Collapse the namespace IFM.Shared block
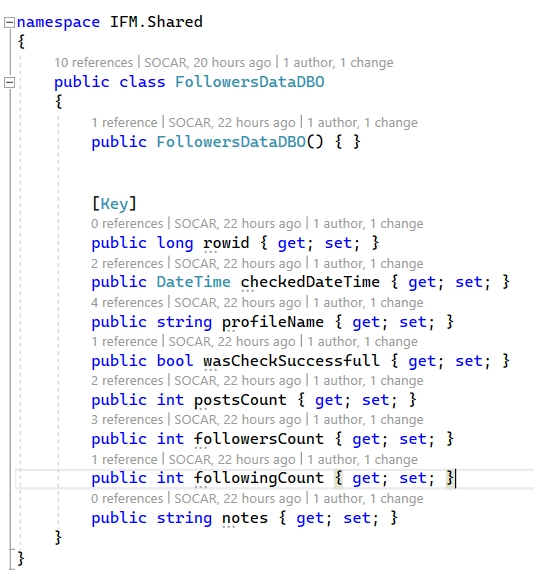Image resolution: width=534 pixels, height=580 pixels. click(x=9, y=23)
